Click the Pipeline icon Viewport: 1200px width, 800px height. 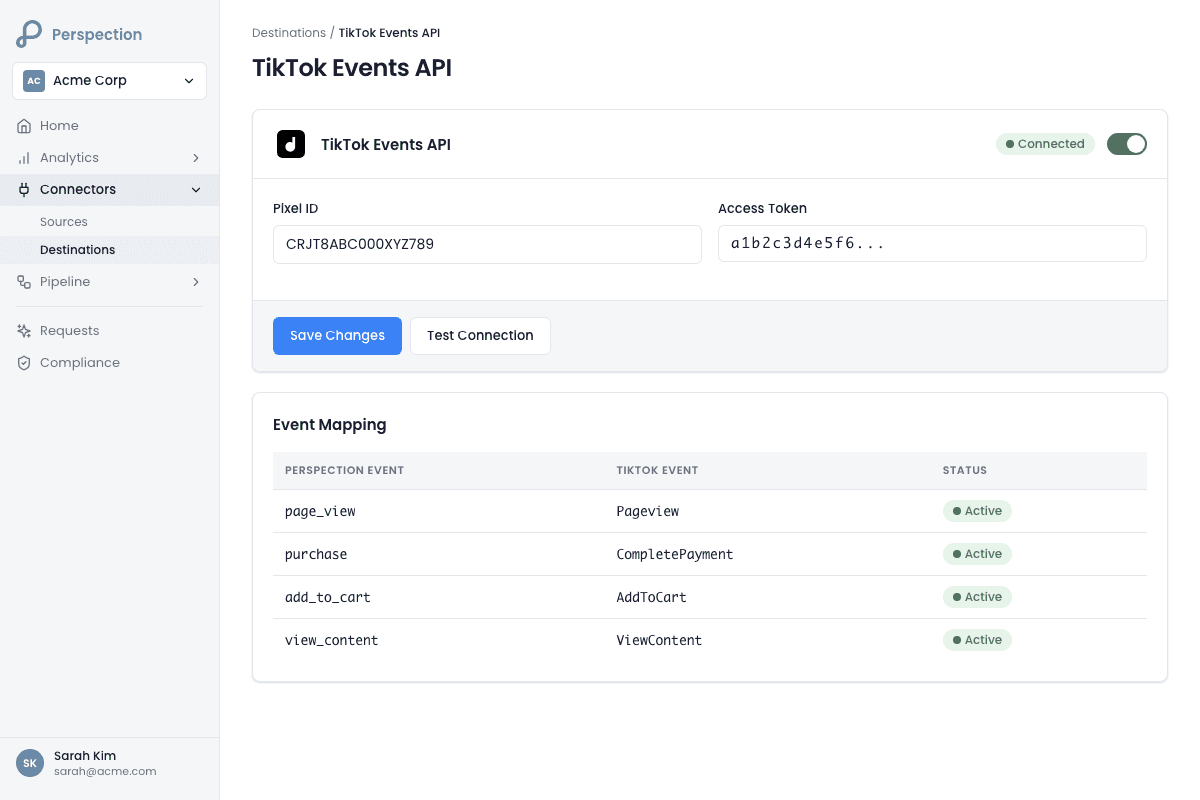click(24, 282)
